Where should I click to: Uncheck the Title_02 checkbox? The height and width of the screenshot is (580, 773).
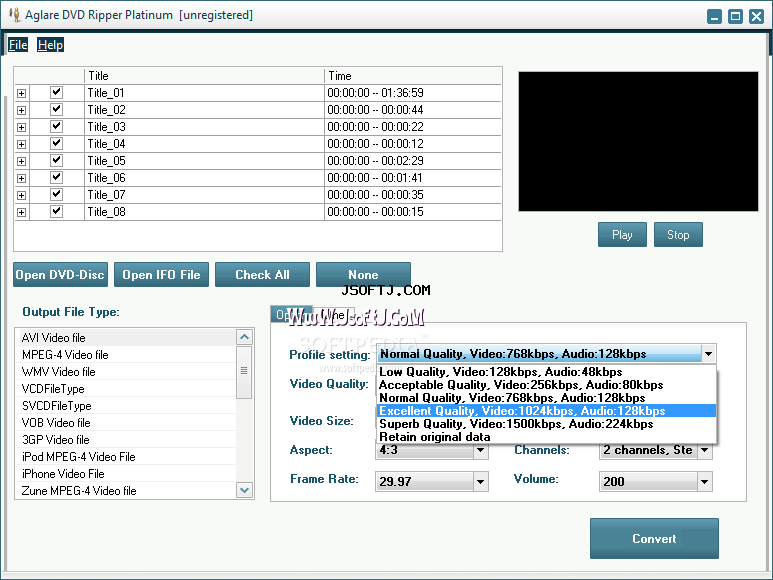[x=57, y=109]
